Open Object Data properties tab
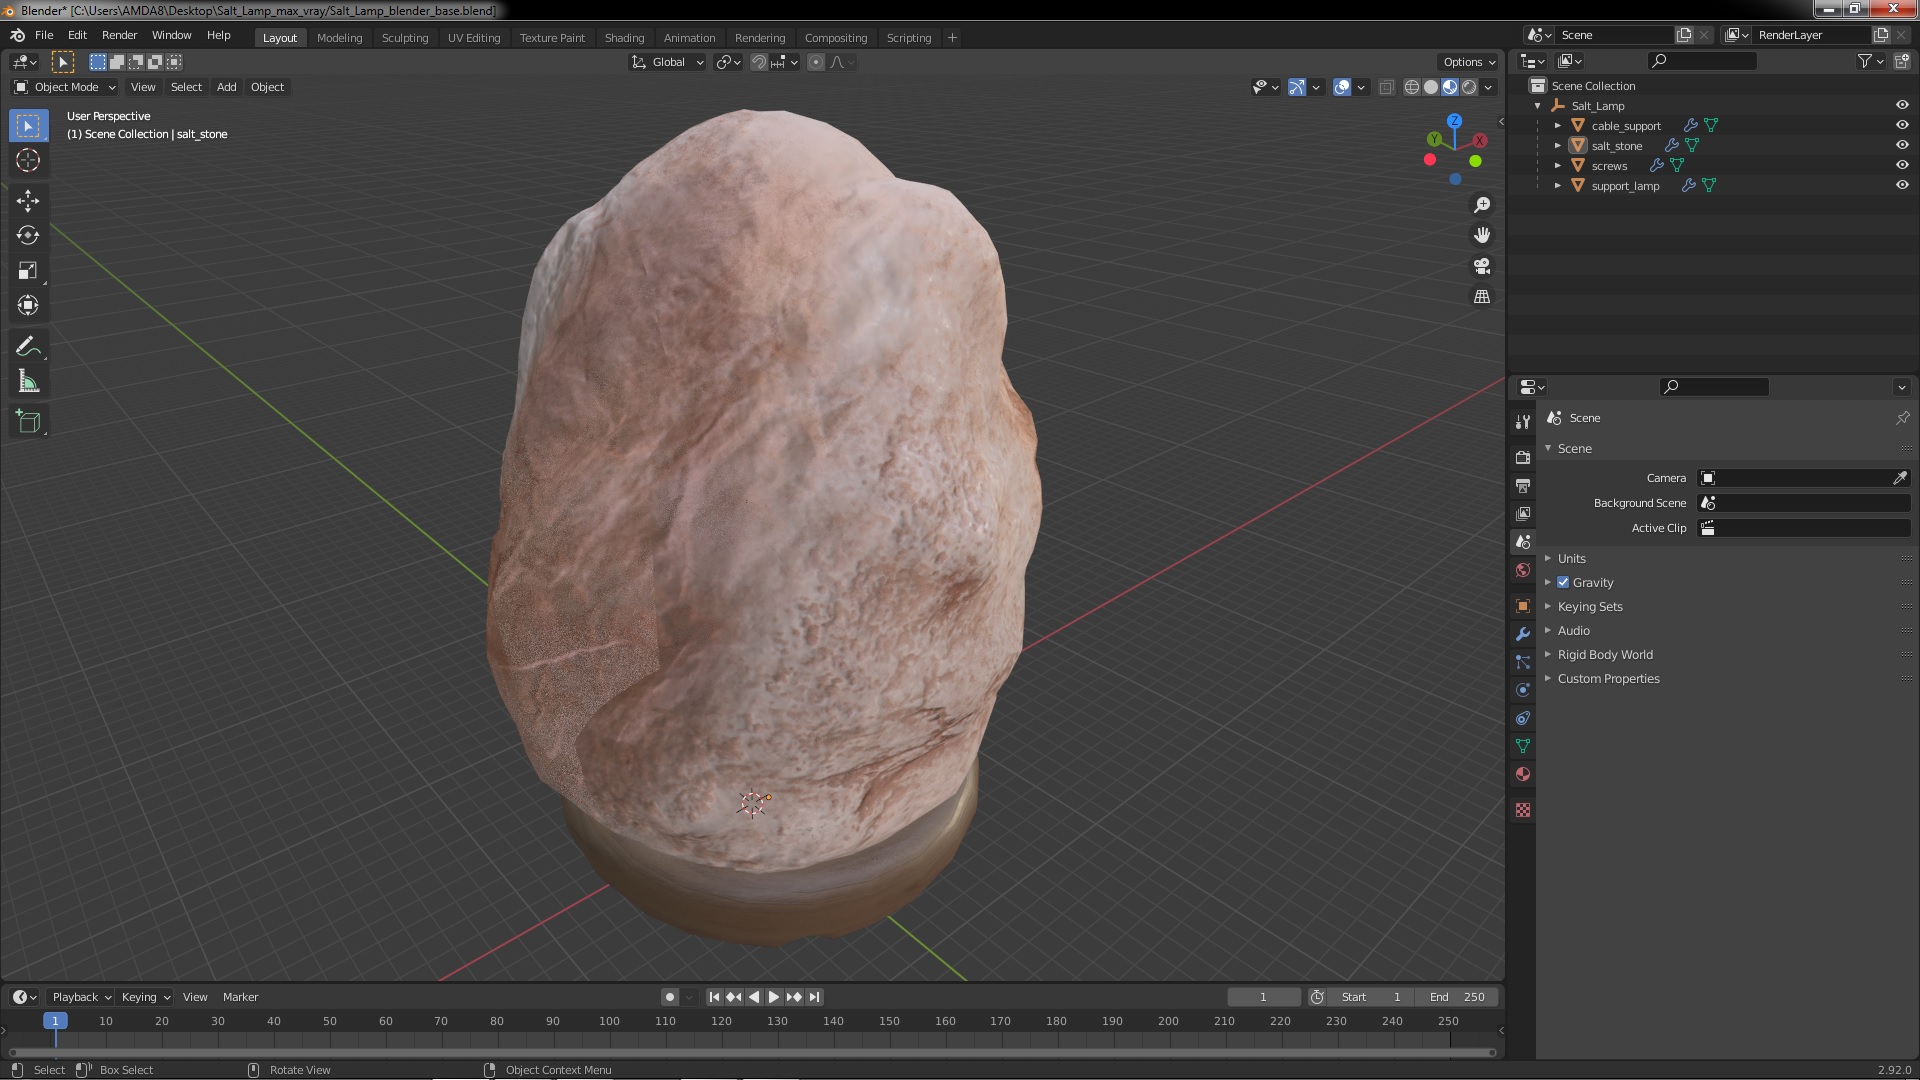Image resolution: width=1920 pixels, height=1080 pixels. [1522, 746]
